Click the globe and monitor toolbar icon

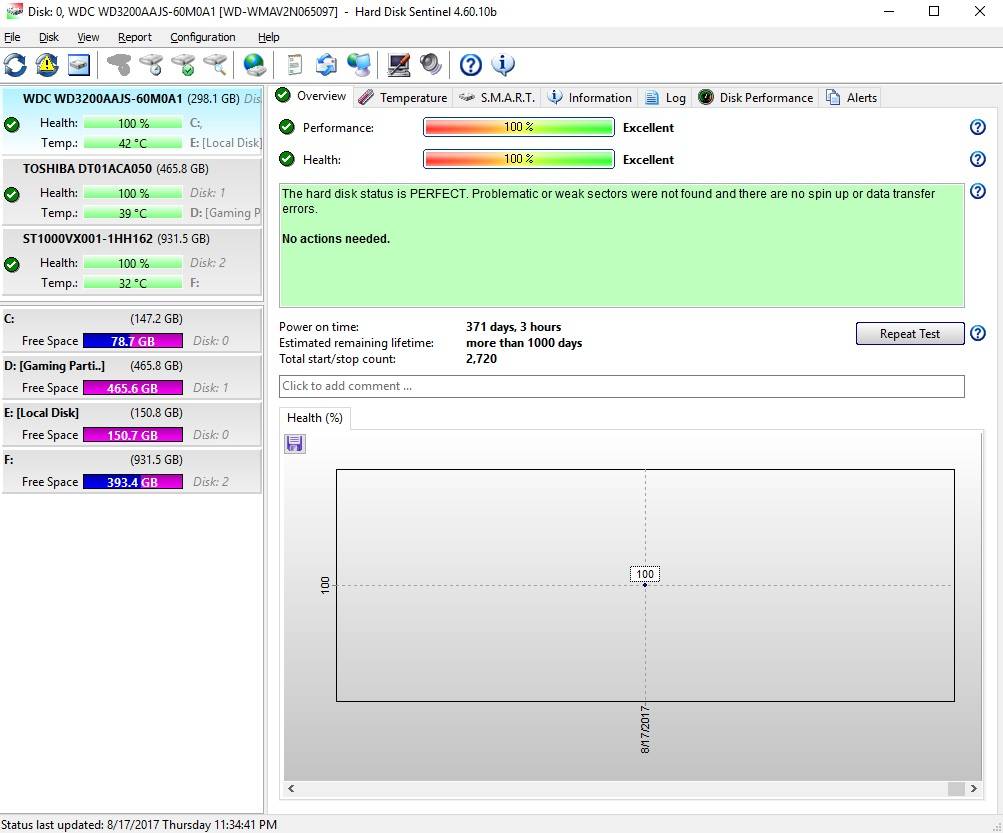coord(359,65)
